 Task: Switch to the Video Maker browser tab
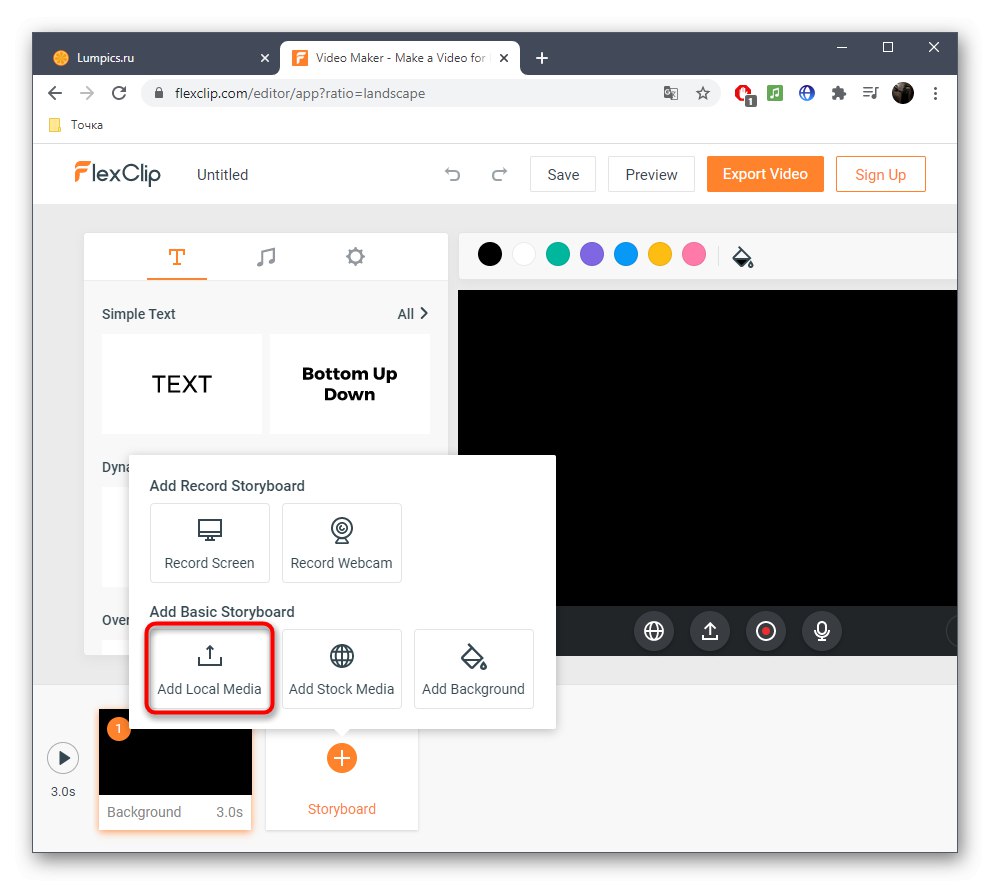coord(390,57)
